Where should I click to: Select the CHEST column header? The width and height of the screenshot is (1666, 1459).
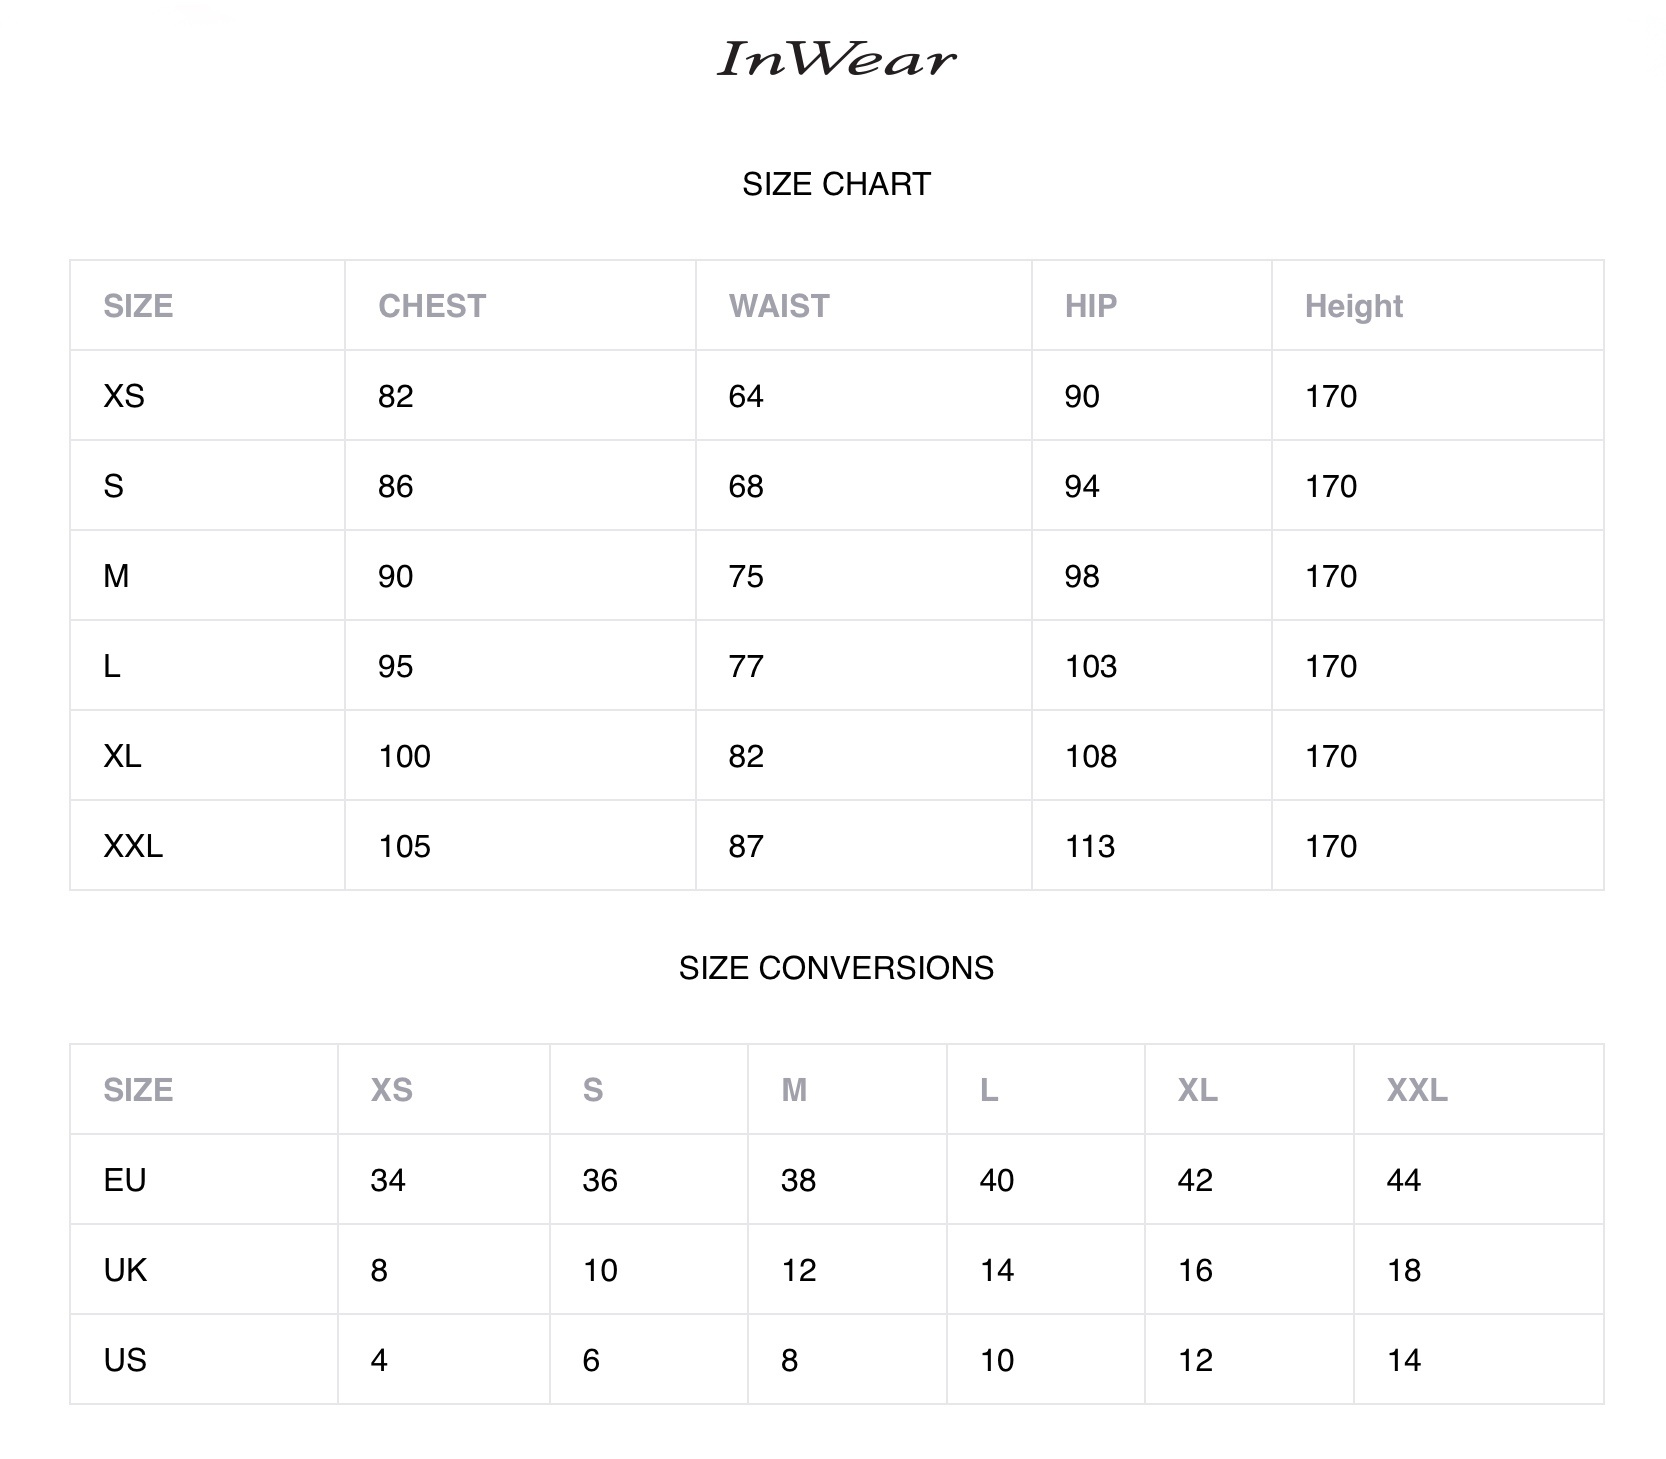pos(432,306)
